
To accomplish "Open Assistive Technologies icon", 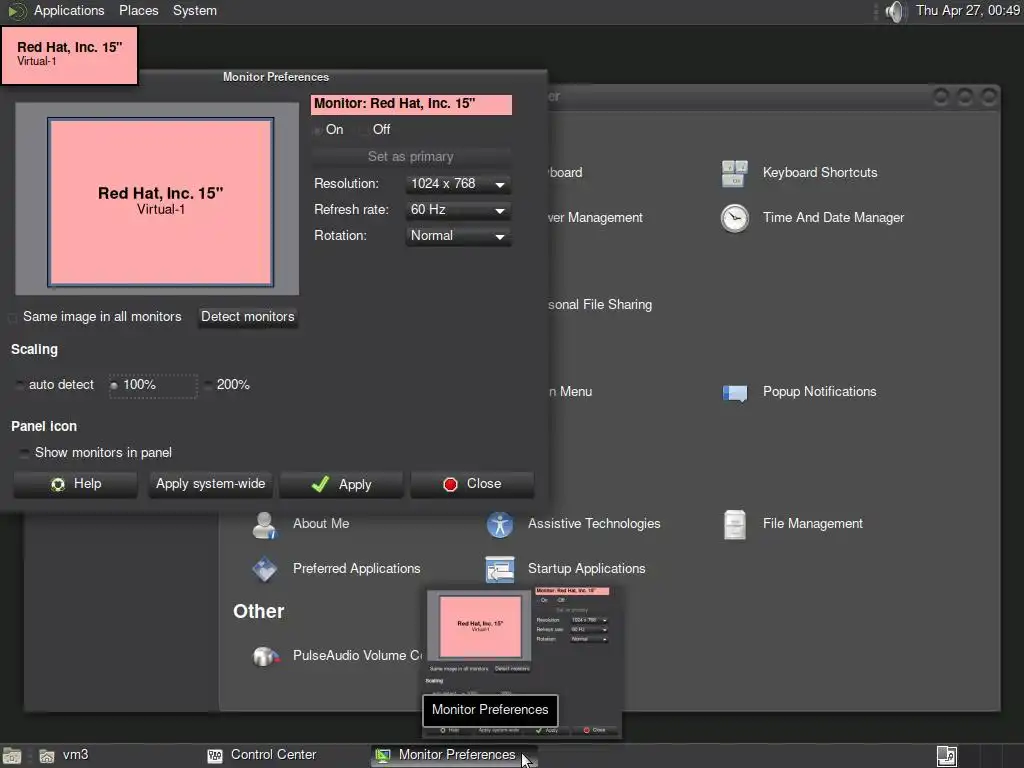I will [x=500, y=524].
